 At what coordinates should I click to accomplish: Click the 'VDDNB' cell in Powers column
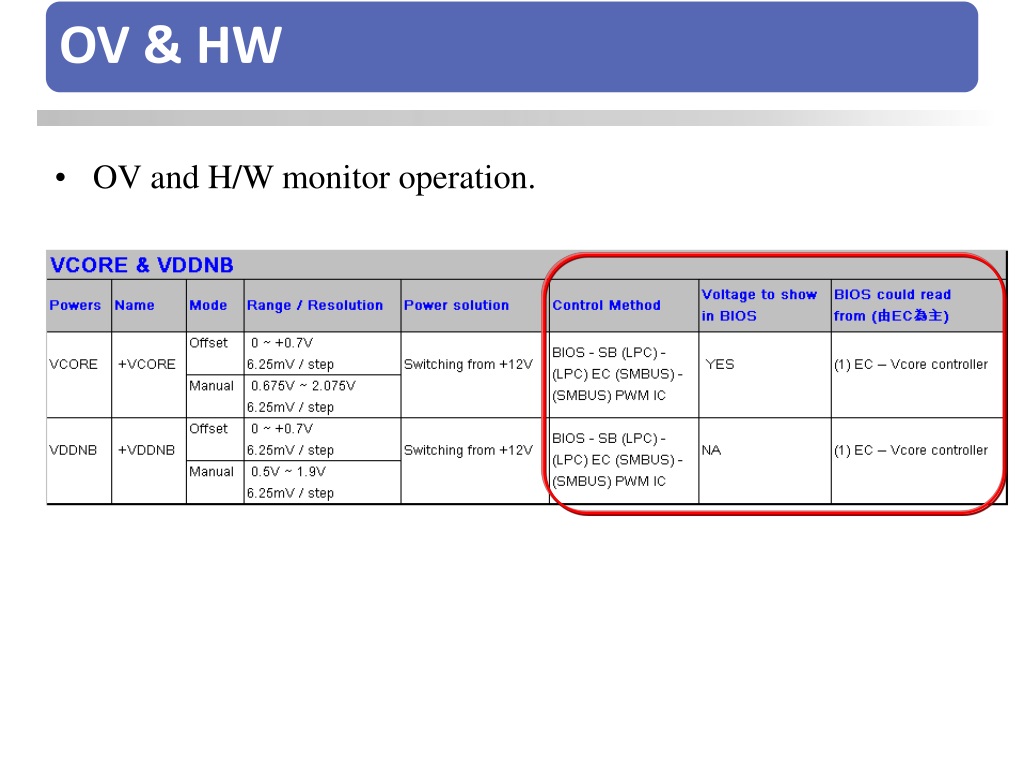click(73, 450)
